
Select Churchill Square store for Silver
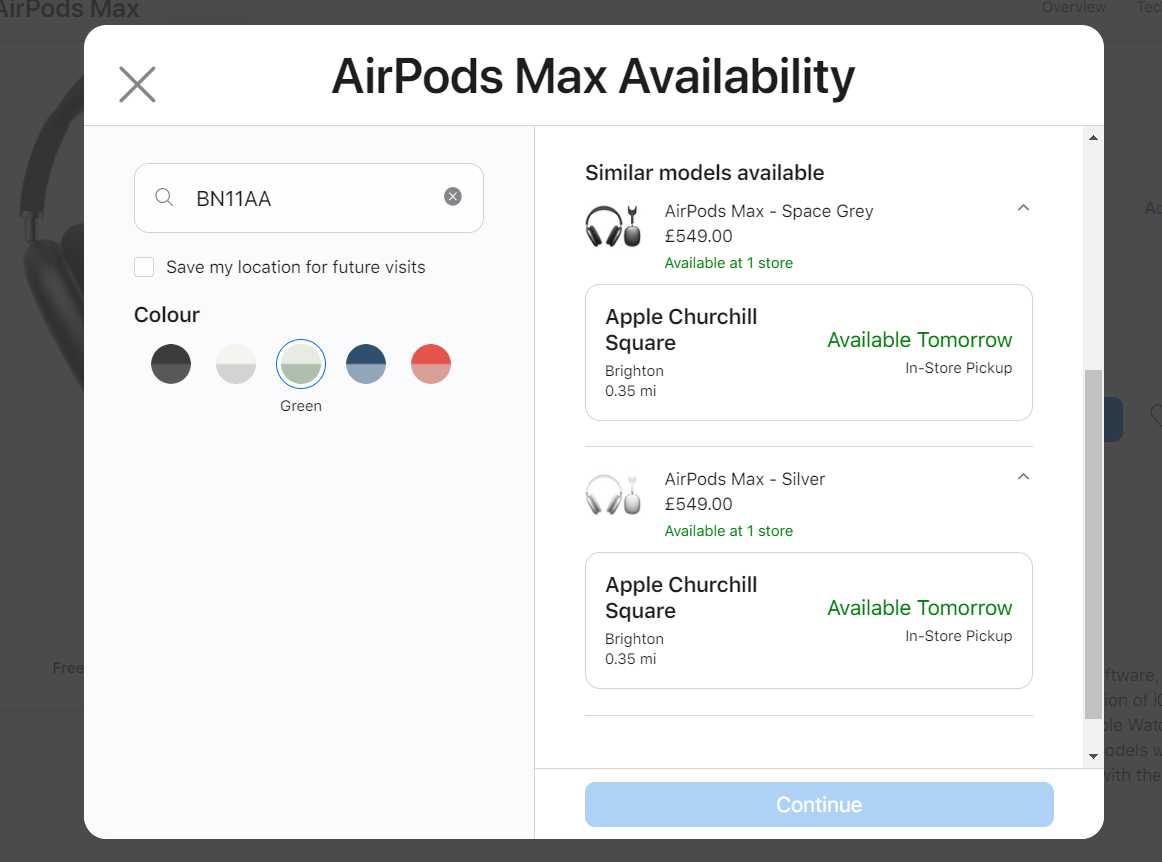pyautogui.click(x=809, y=620)
